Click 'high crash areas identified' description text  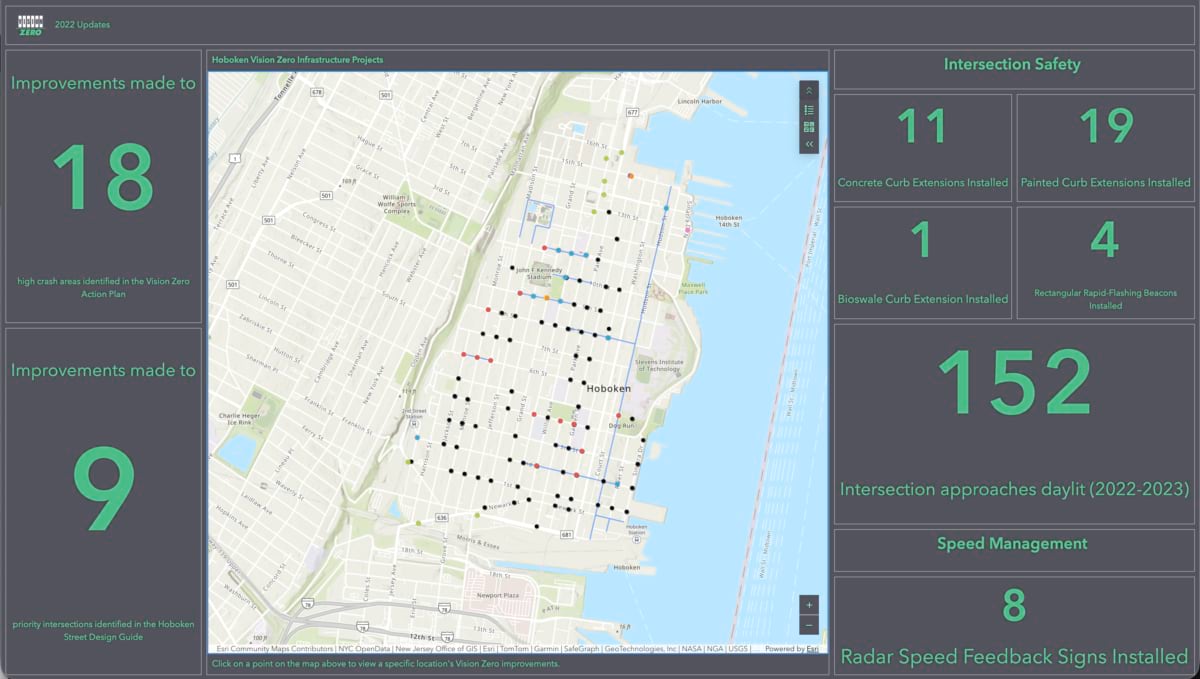tap(103, 288)
